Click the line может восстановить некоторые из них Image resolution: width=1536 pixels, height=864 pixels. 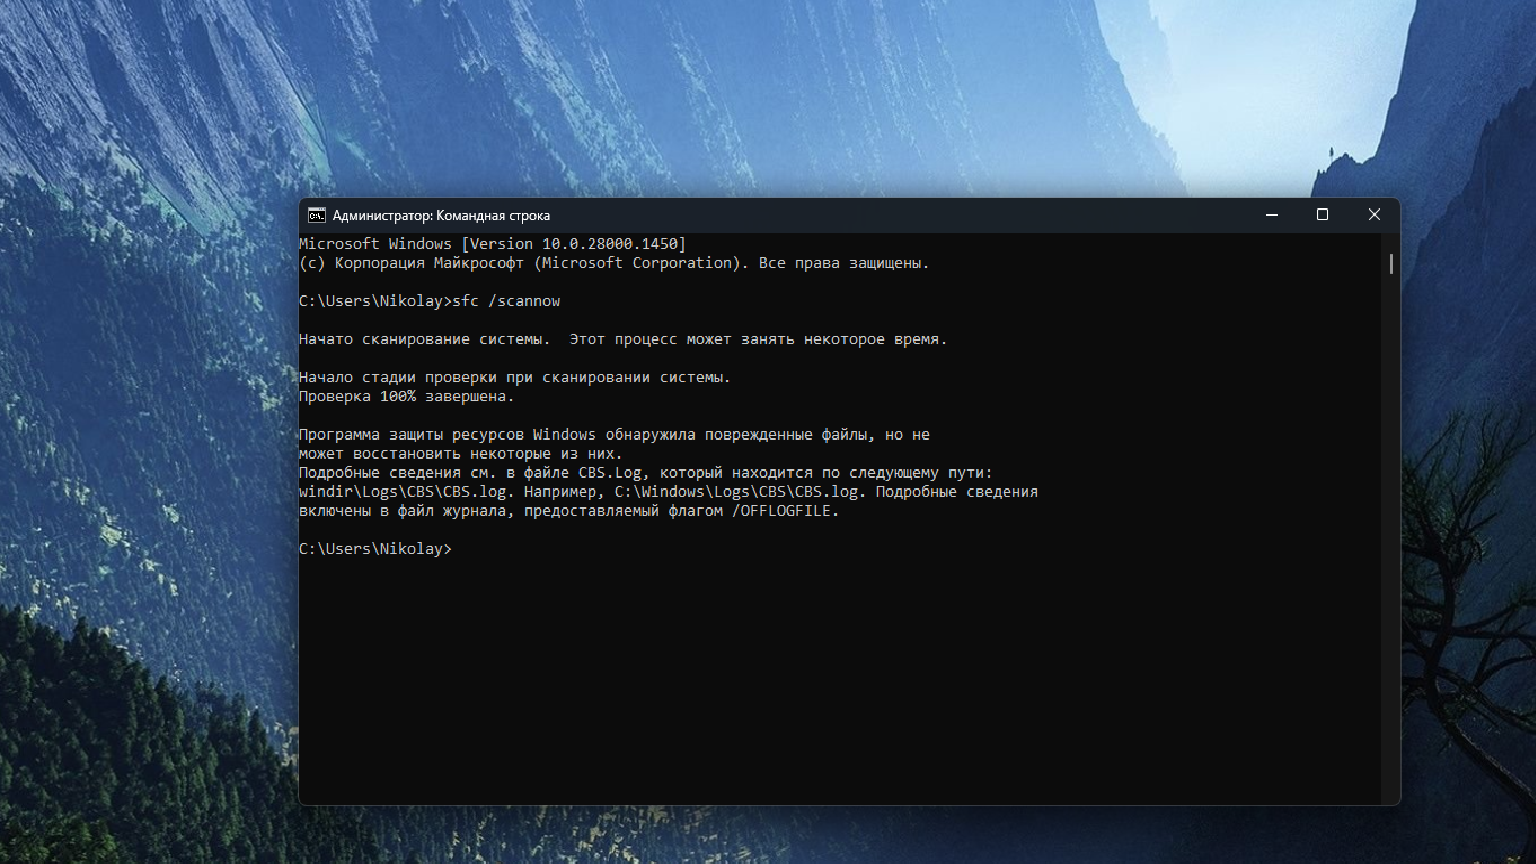click(460, 454)
